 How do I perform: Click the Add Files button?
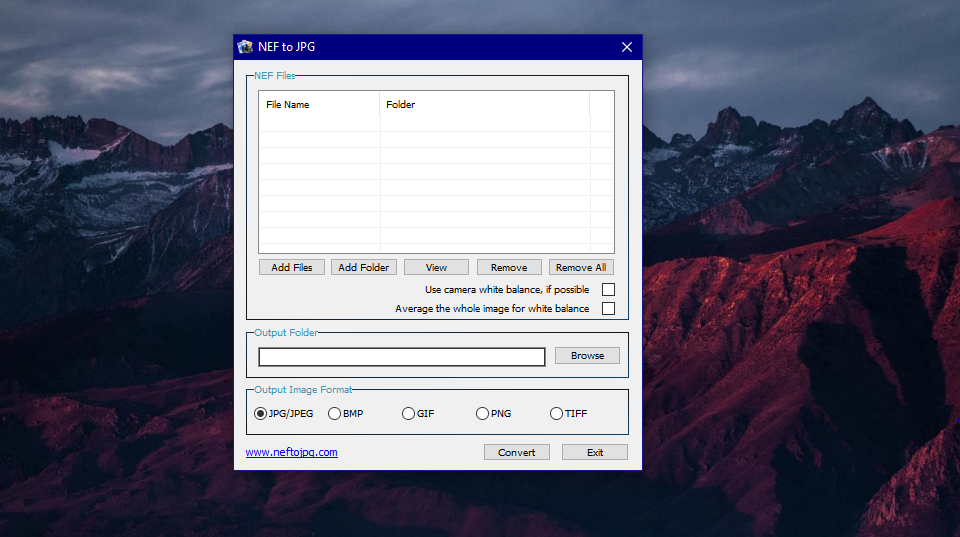(x=291, y=268)
